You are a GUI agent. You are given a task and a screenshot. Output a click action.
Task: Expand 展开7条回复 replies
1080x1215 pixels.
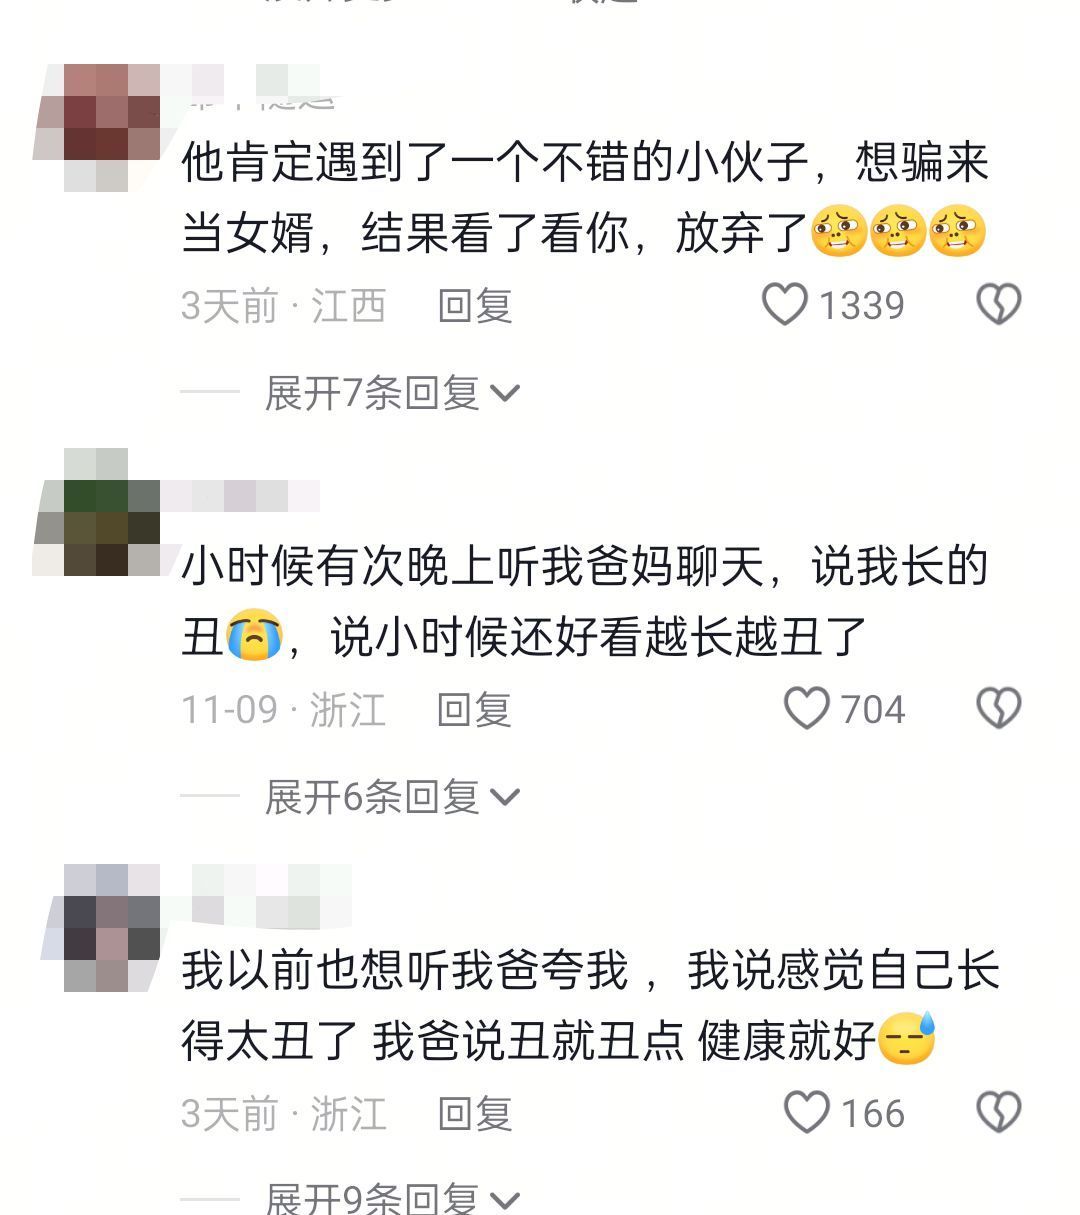pyautogui.click(x=392, y=393)
